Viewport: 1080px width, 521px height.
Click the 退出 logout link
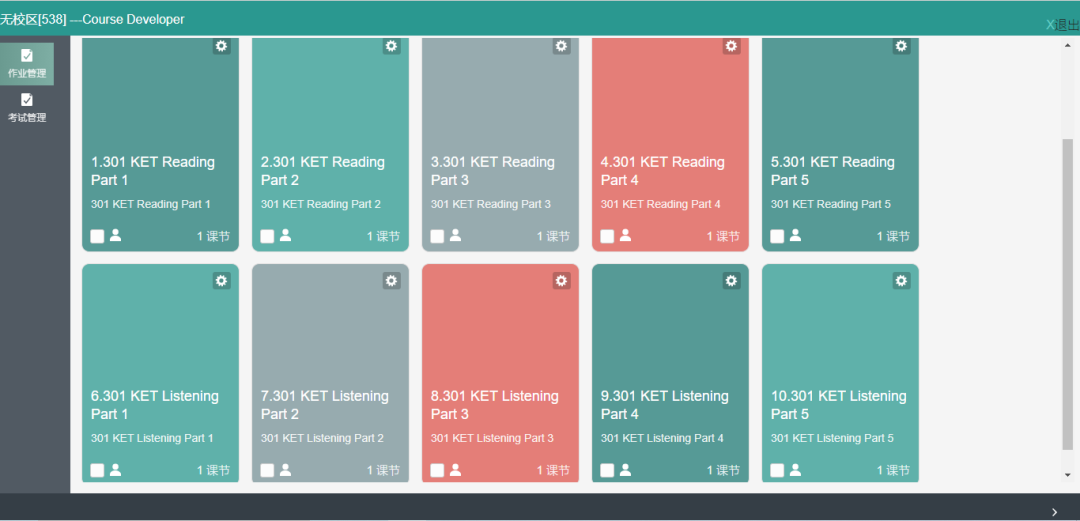[x=1063, y=25]
